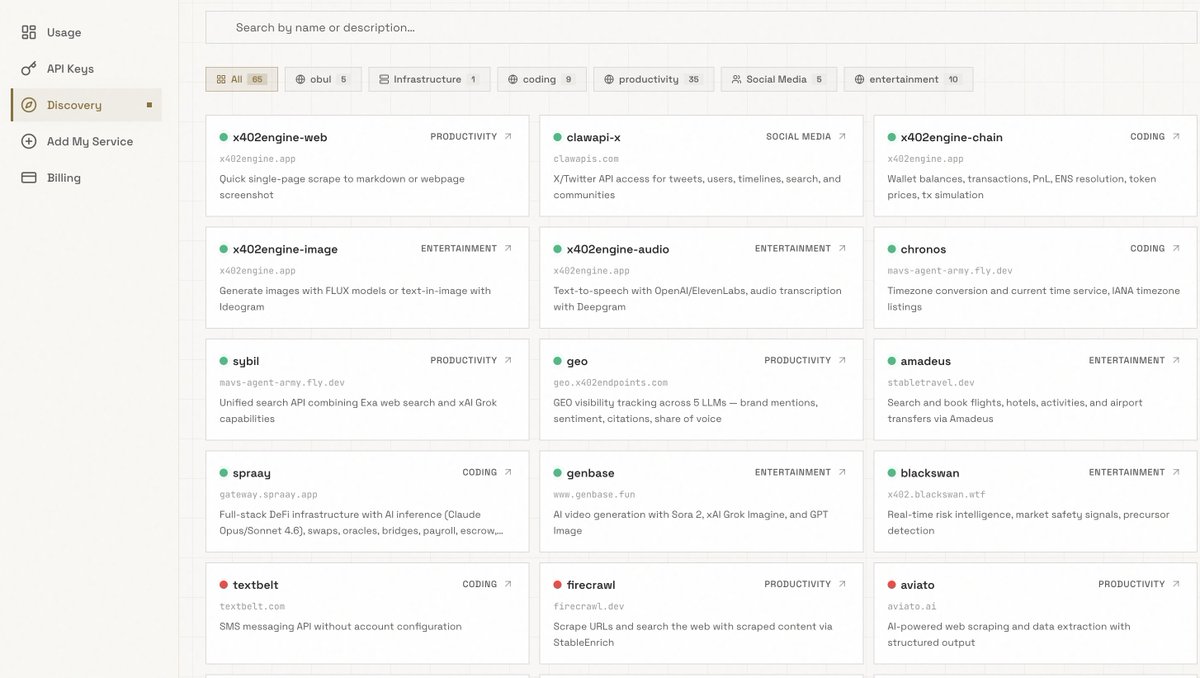
Task: Open sybil external link arrow
Action: click(508, 360)
